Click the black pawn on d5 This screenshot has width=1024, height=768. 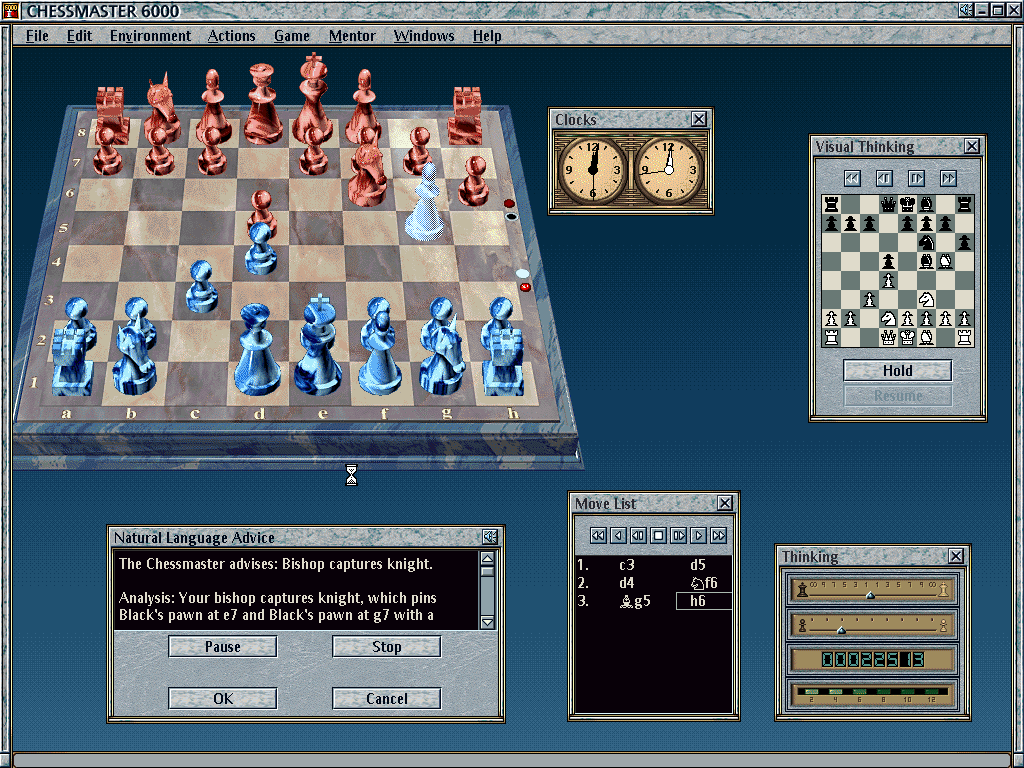coord(261,209)
